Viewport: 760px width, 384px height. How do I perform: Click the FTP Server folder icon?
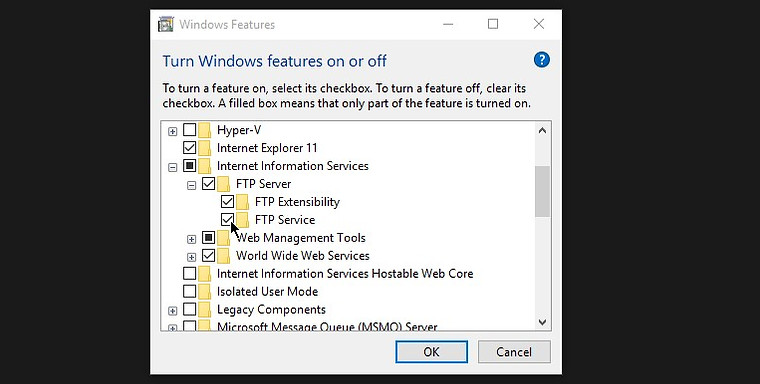click(x=223, y=184)
